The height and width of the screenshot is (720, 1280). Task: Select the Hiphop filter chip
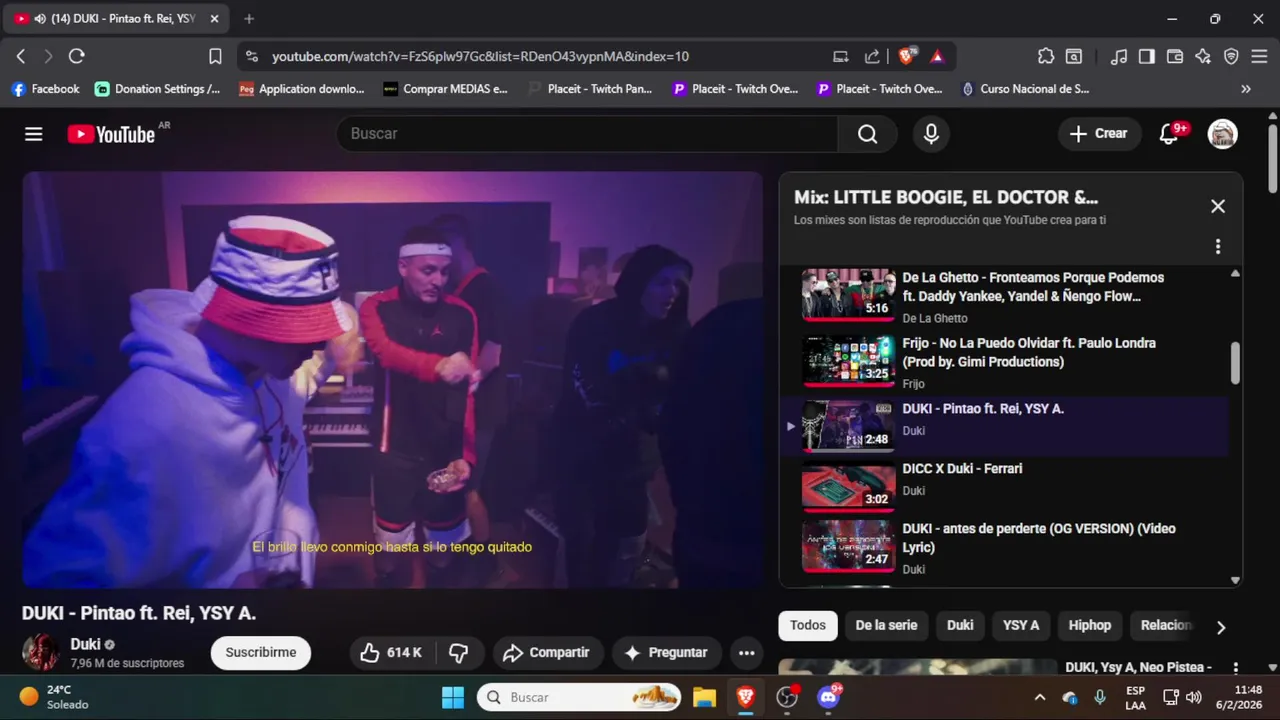1090,625
